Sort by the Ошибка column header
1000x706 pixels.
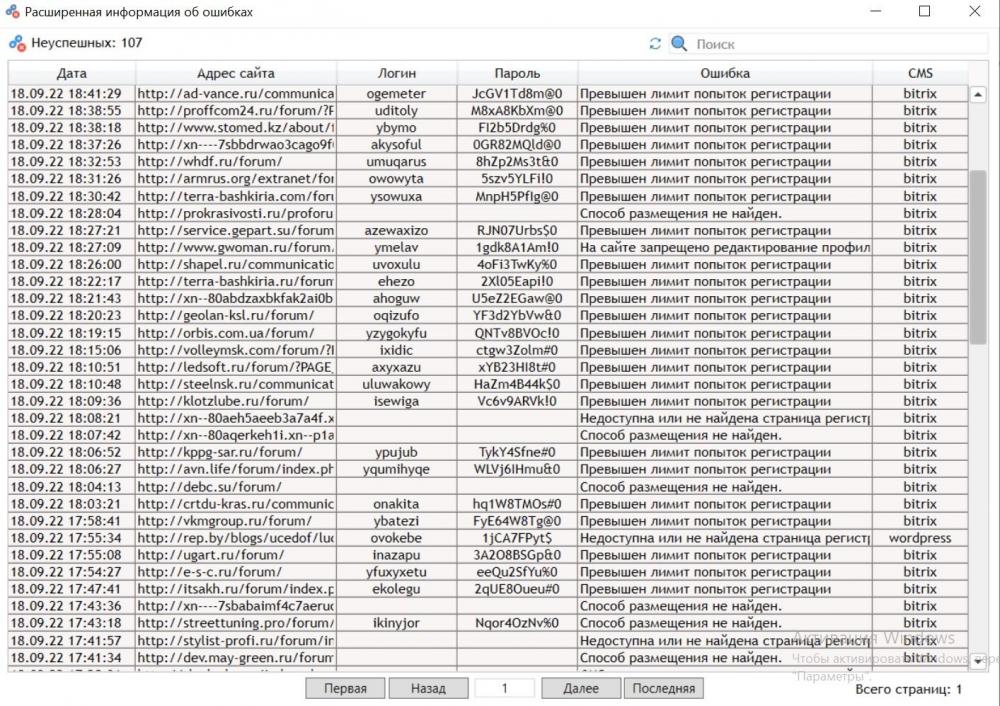[725, 73]
